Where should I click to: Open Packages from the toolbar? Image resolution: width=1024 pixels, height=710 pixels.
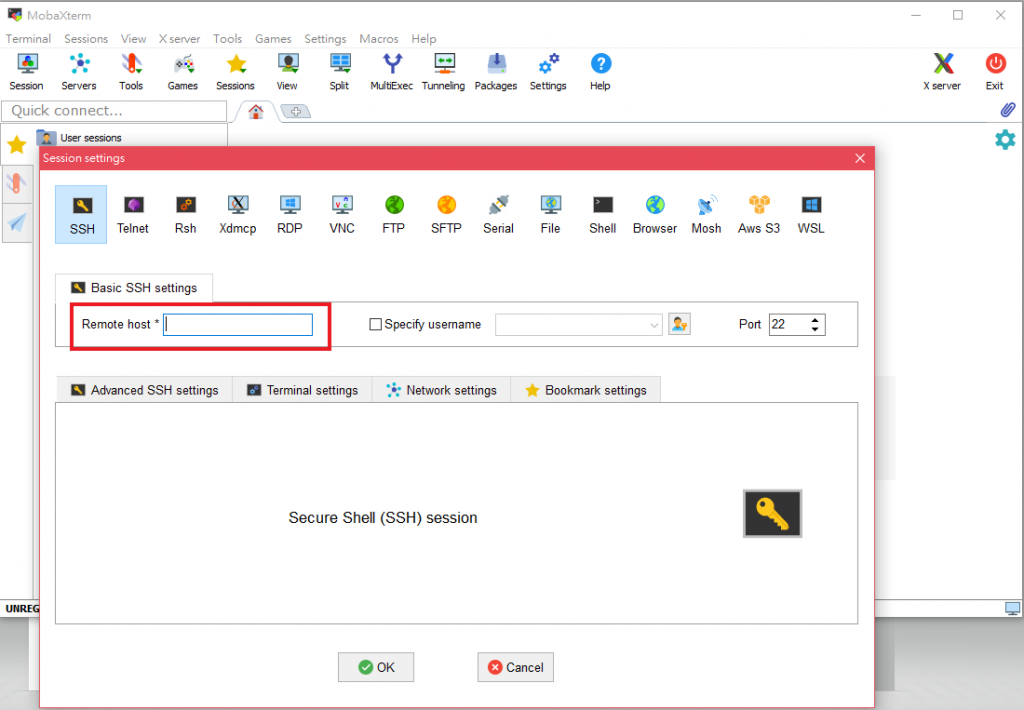496,72
